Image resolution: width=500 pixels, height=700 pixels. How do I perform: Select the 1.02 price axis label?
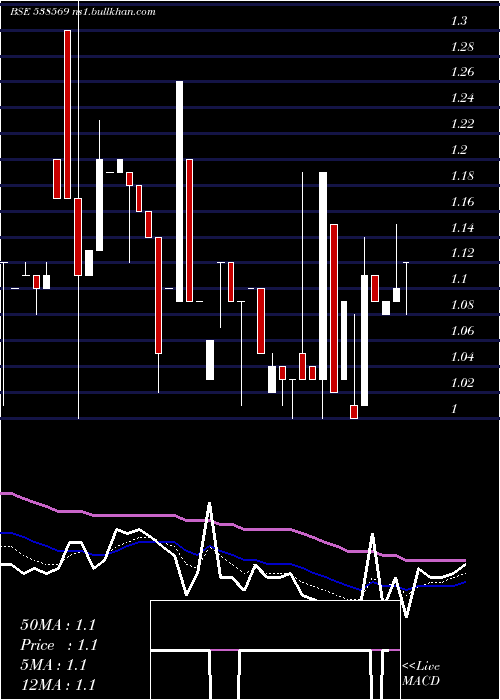pos(462,383)
